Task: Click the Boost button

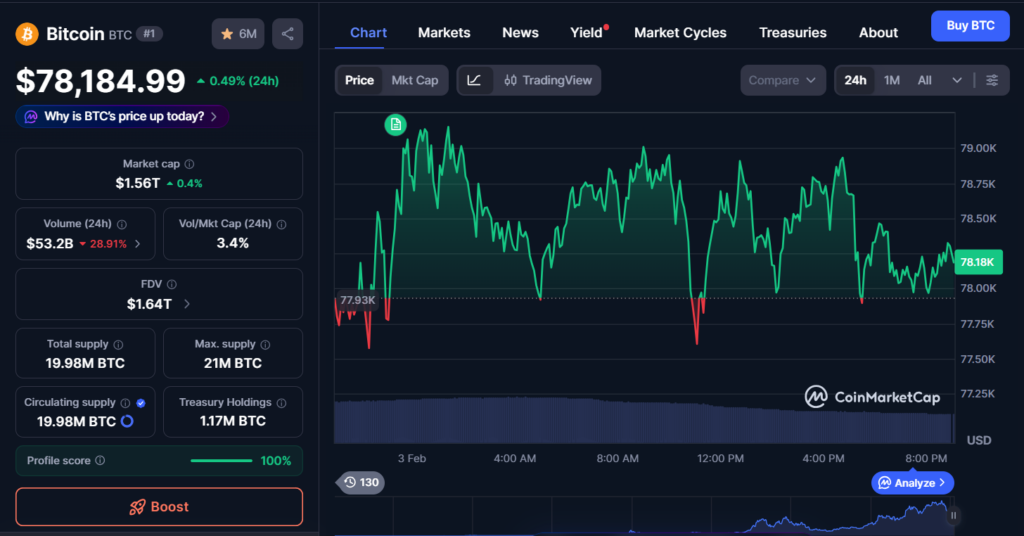Action: coord(159,507)
